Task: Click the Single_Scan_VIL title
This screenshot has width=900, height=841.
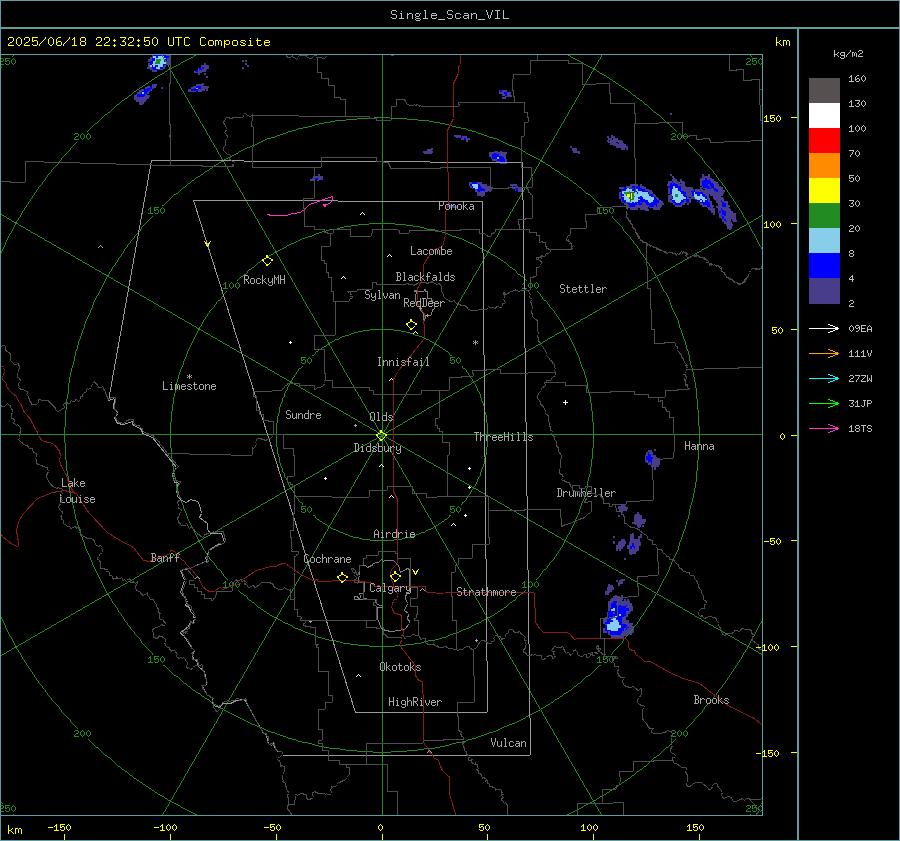Action: [449, 15]
